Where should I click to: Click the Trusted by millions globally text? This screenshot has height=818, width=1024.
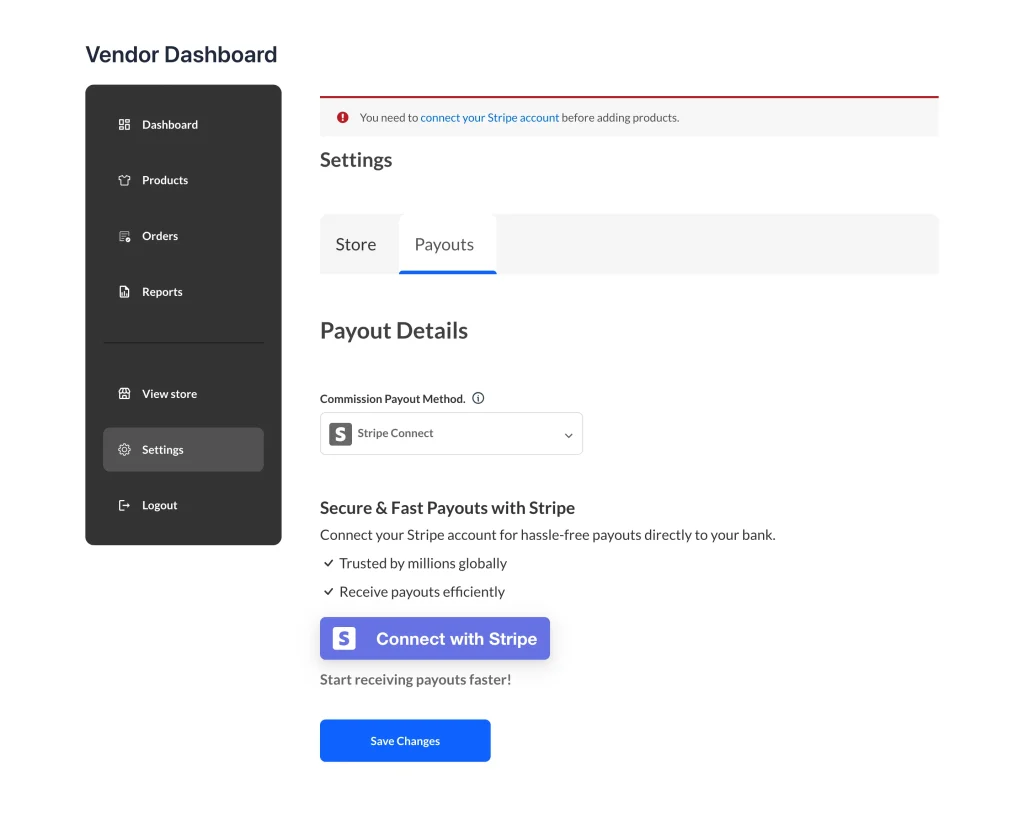pos(423,563)
